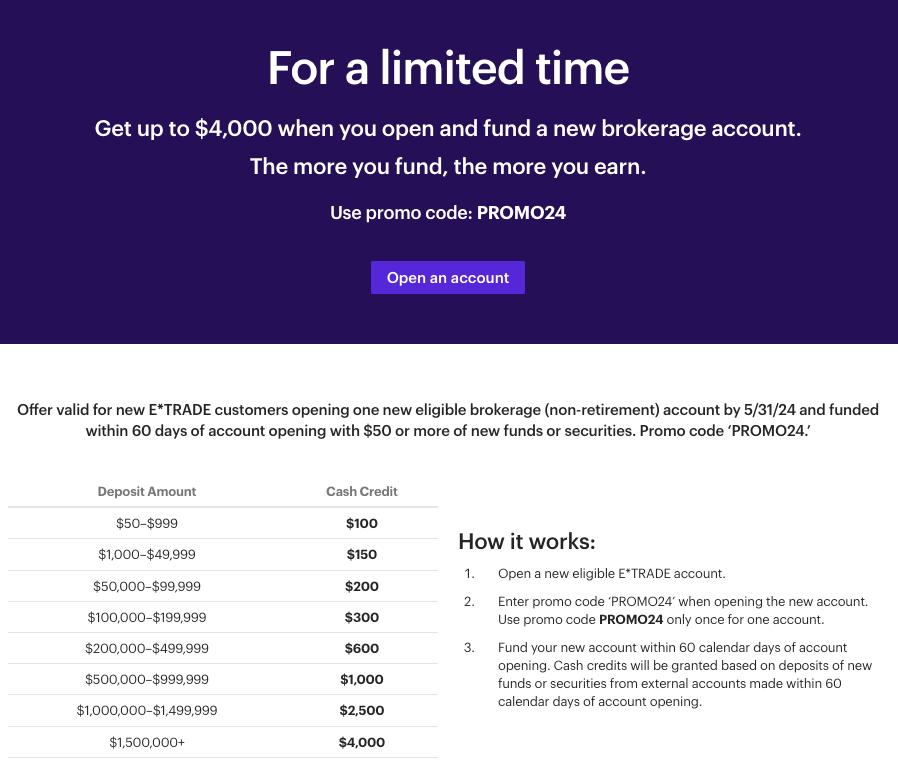The image size is (898, 781).
Task: Click step one Open a new eligible account
Action: click(x=612, y=574)
